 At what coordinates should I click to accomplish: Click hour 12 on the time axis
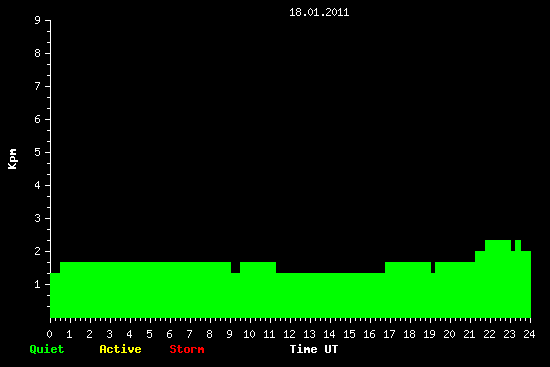click(289, 334)
